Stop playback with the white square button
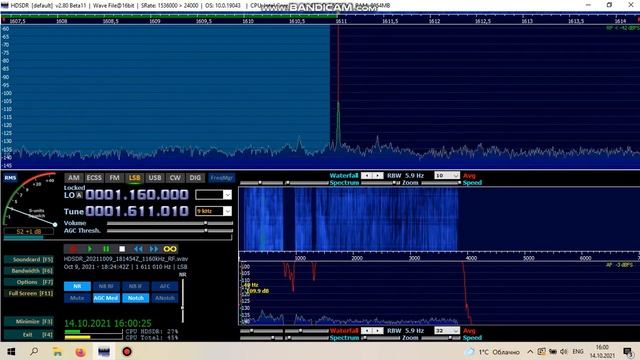 tap(122, 249)
